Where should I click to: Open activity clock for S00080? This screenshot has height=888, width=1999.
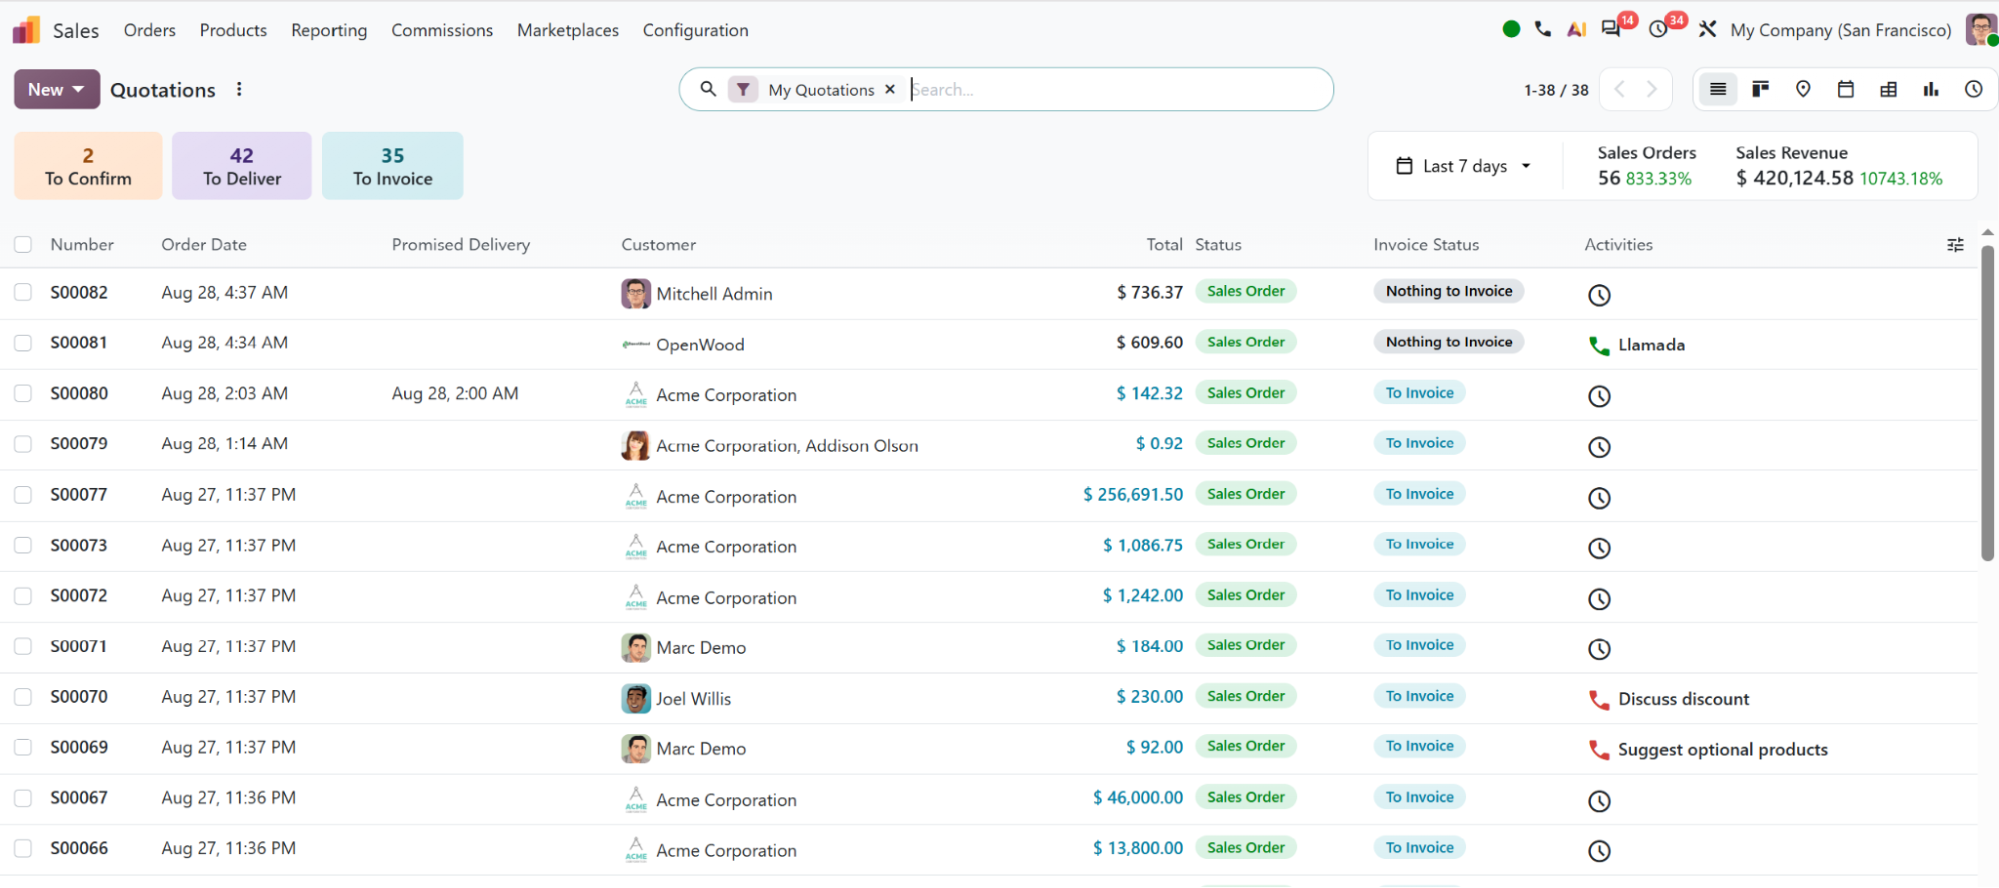coord(1599,396)
